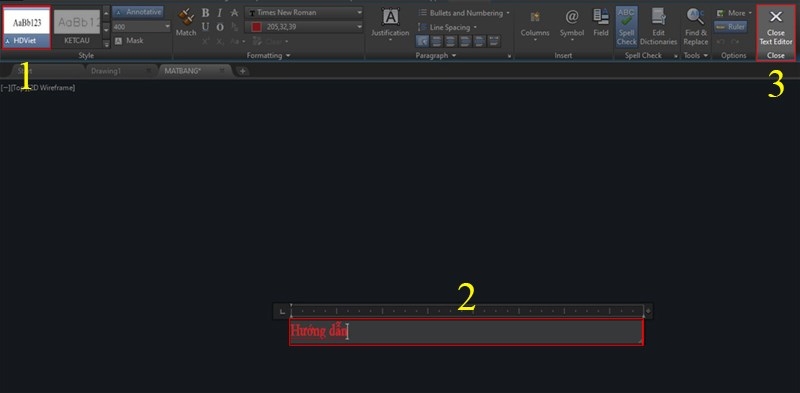The image size is (800, 393).
Task: Toggle Strikethrough formatting
Action: click(234, 13)
